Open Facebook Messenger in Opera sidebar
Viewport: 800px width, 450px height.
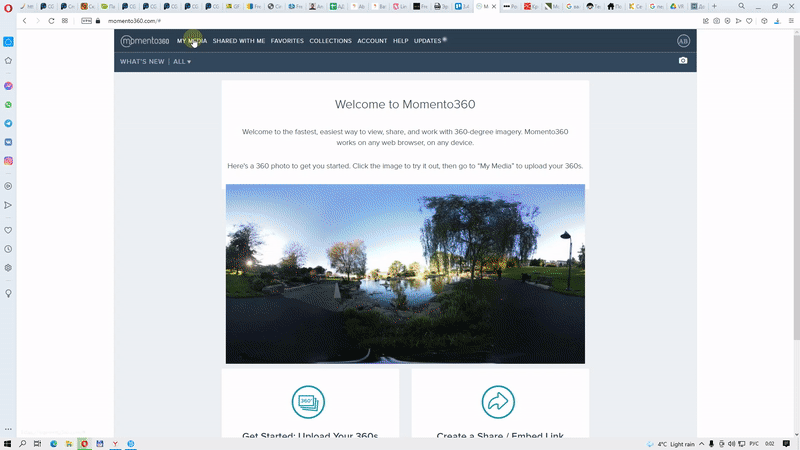tap(8, 86)
